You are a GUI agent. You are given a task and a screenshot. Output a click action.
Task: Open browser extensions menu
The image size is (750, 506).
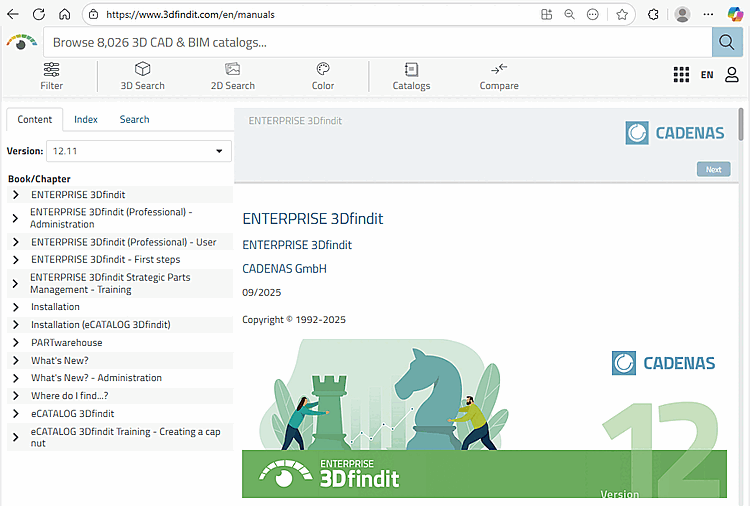pyautogui.click(x=653, y=14)
